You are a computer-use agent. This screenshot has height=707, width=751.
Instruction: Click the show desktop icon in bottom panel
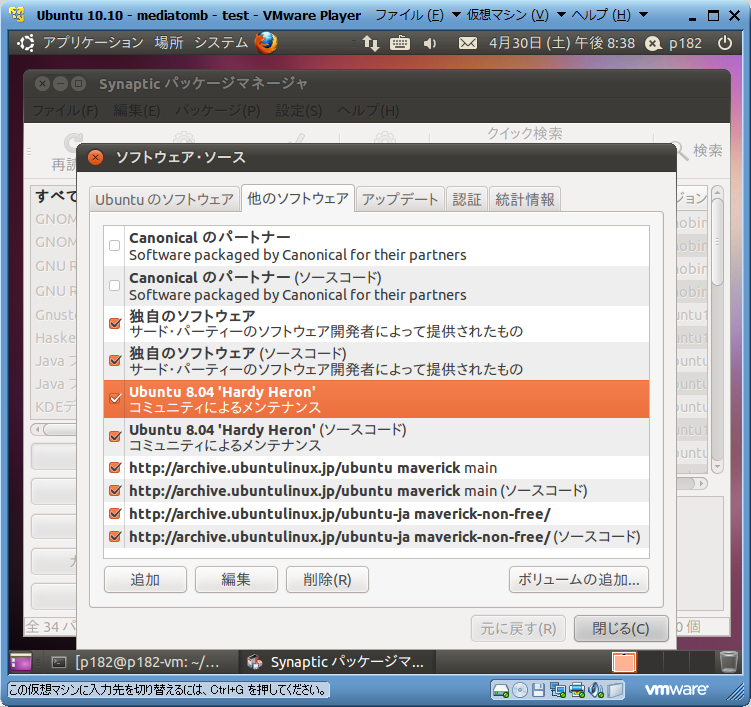21,662
